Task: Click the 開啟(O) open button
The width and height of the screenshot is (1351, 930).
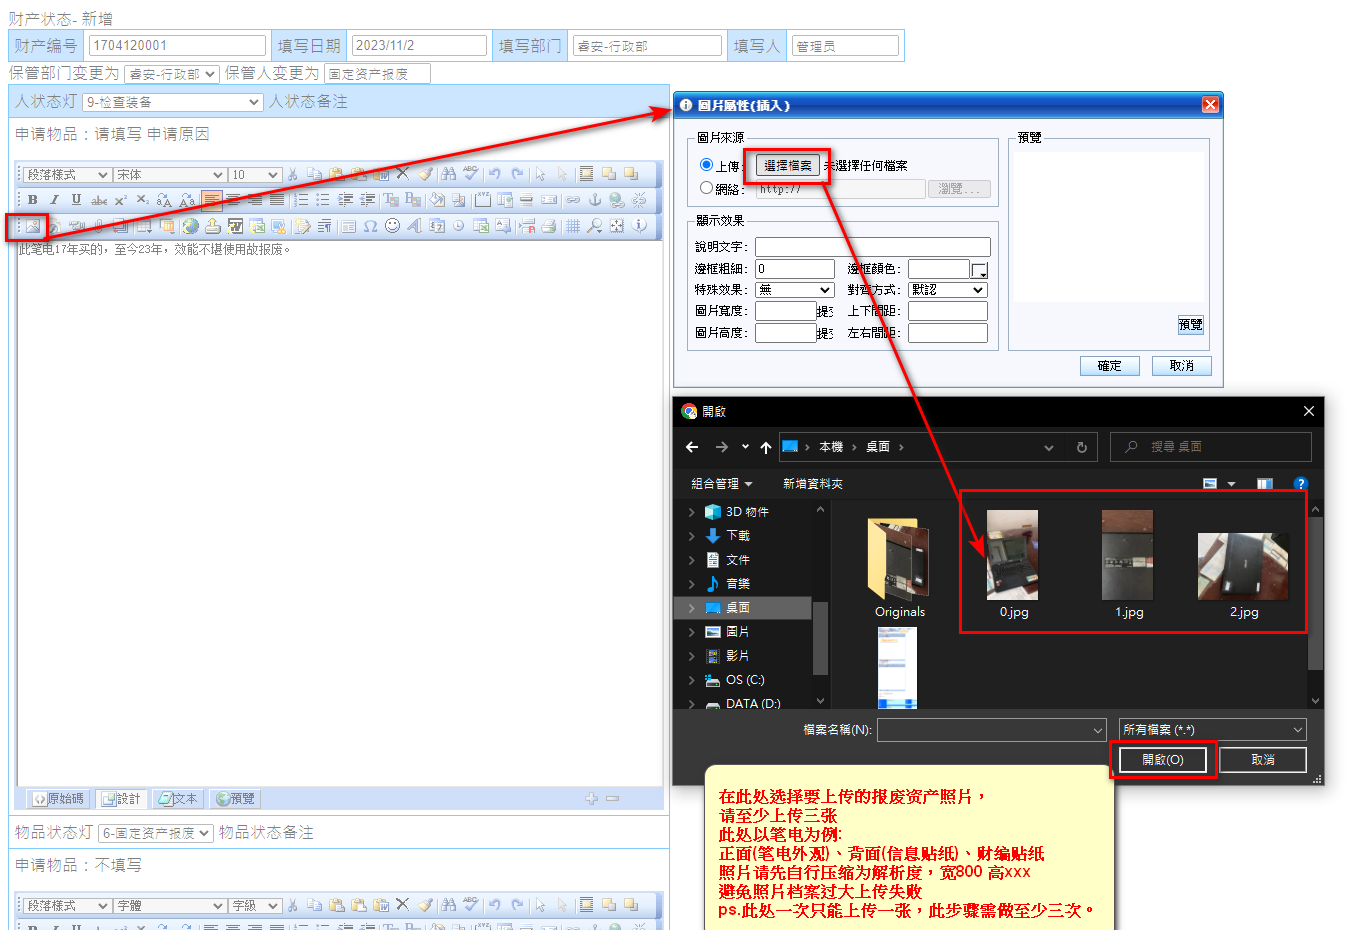Action: [1162, 760]
